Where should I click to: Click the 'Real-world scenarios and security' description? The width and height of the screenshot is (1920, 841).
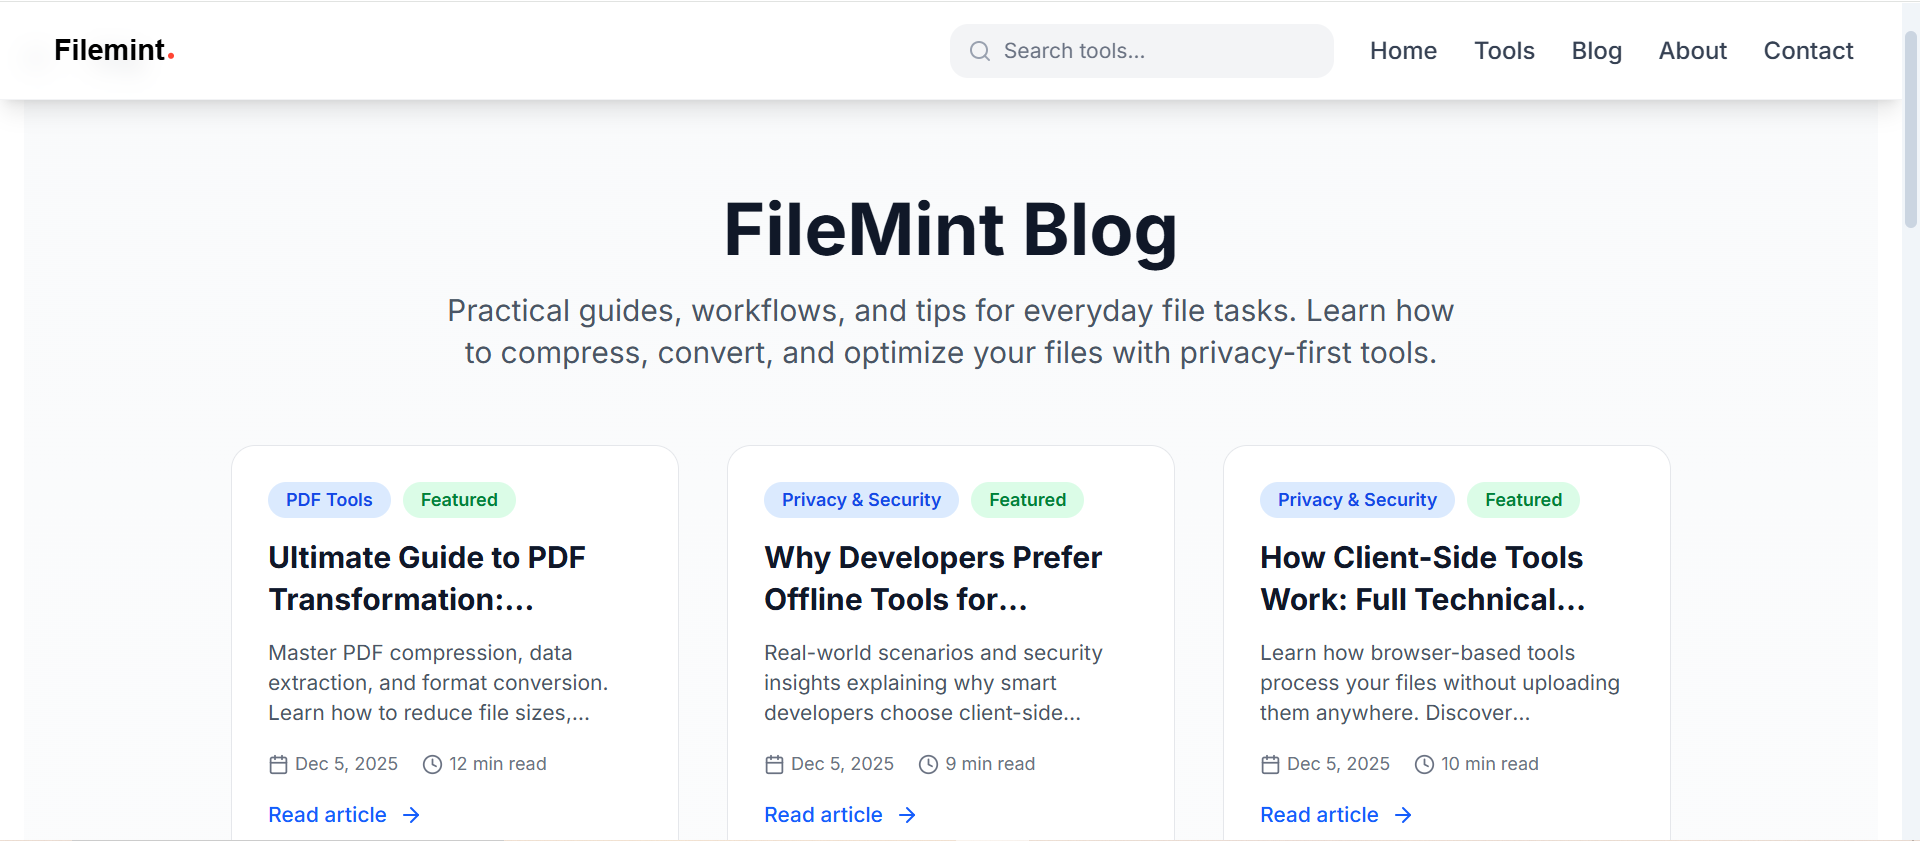coord(933,683)
